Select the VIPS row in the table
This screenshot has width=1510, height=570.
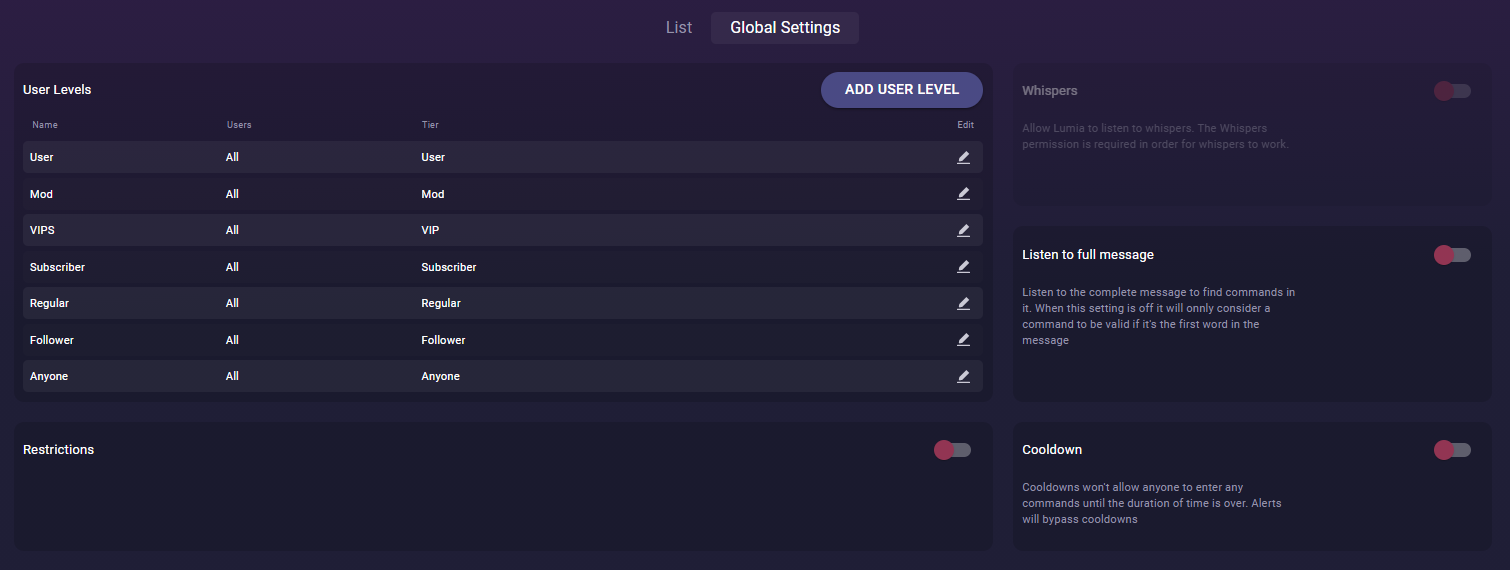pyautogui.click(x=503, y=230)
